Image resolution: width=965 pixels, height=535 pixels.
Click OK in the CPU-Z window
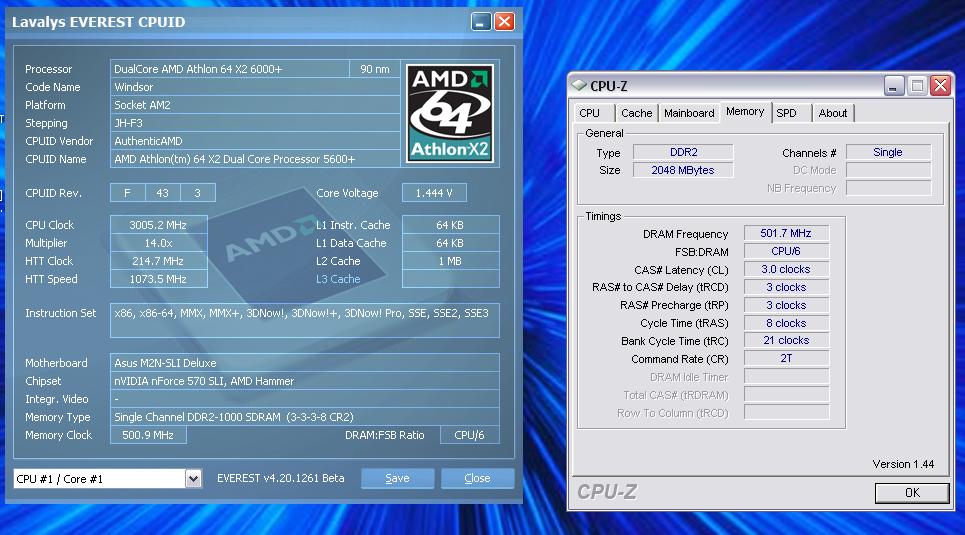coord(911,492)
